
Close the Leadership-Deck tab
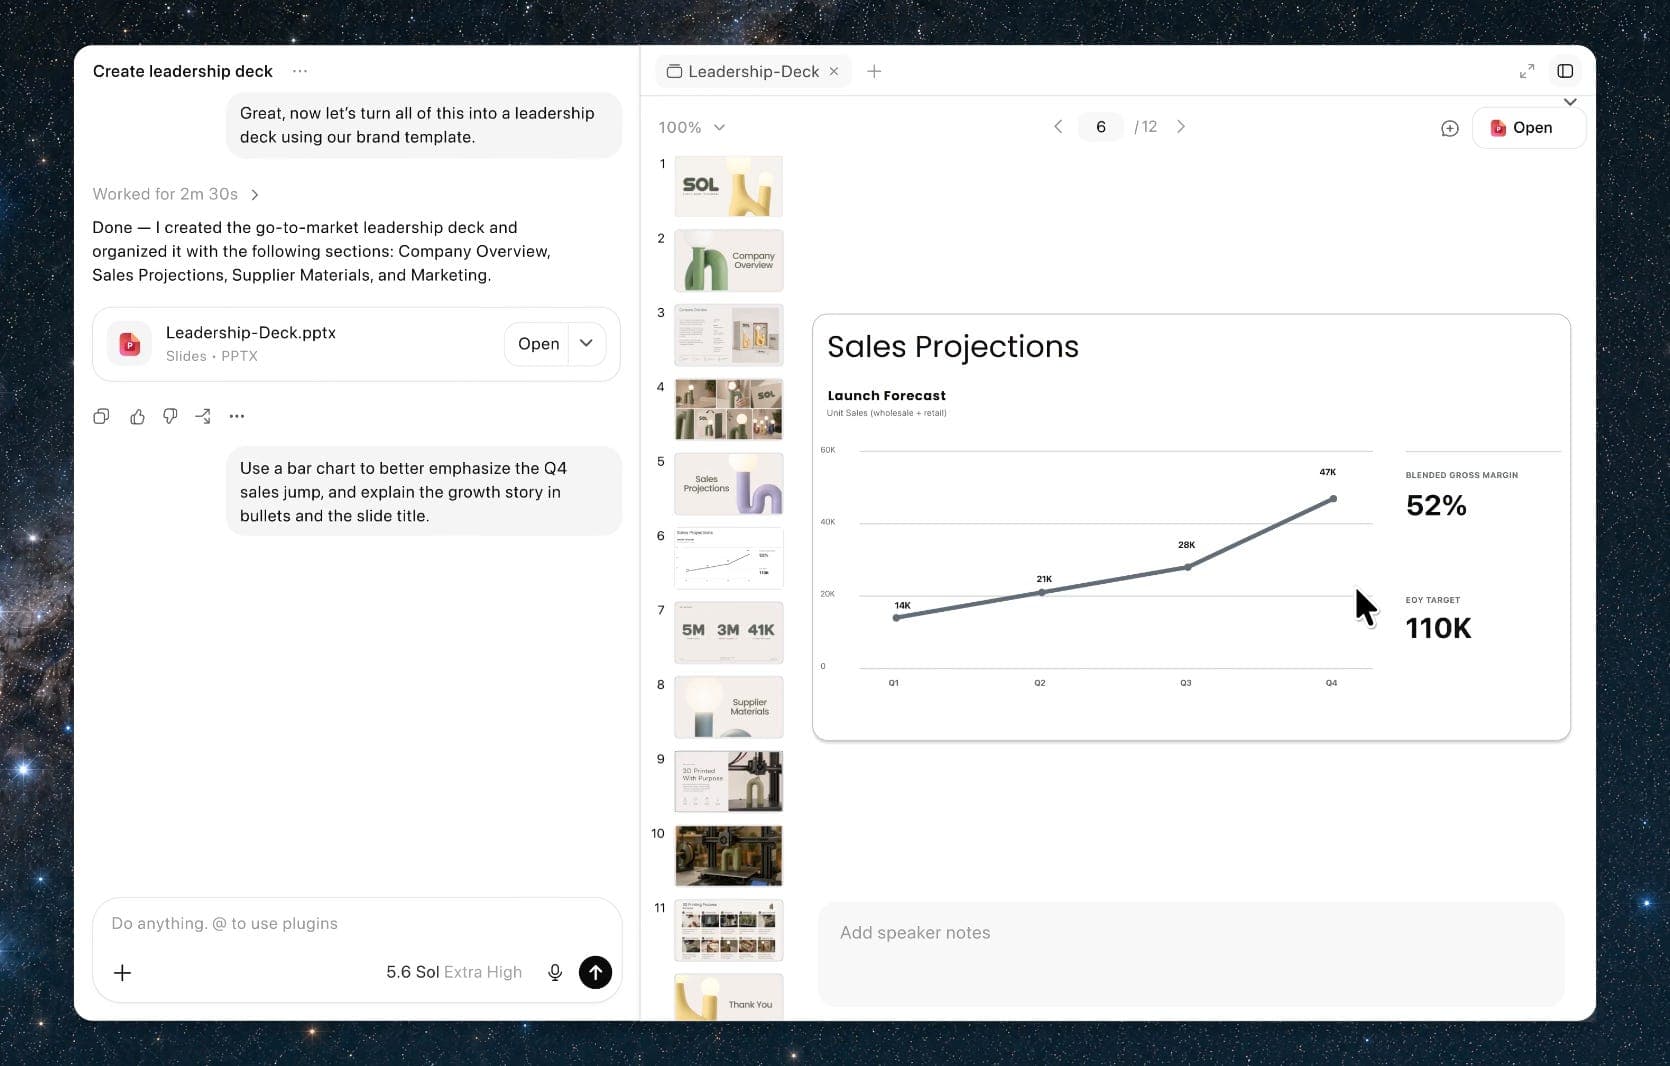click(x=834, y=71)
